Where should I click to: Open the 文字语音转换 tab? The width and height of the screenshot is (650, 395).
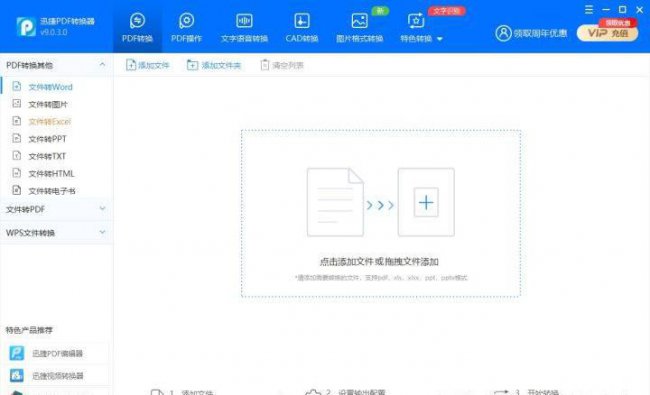pyautogui.click(x=244, y=27)
